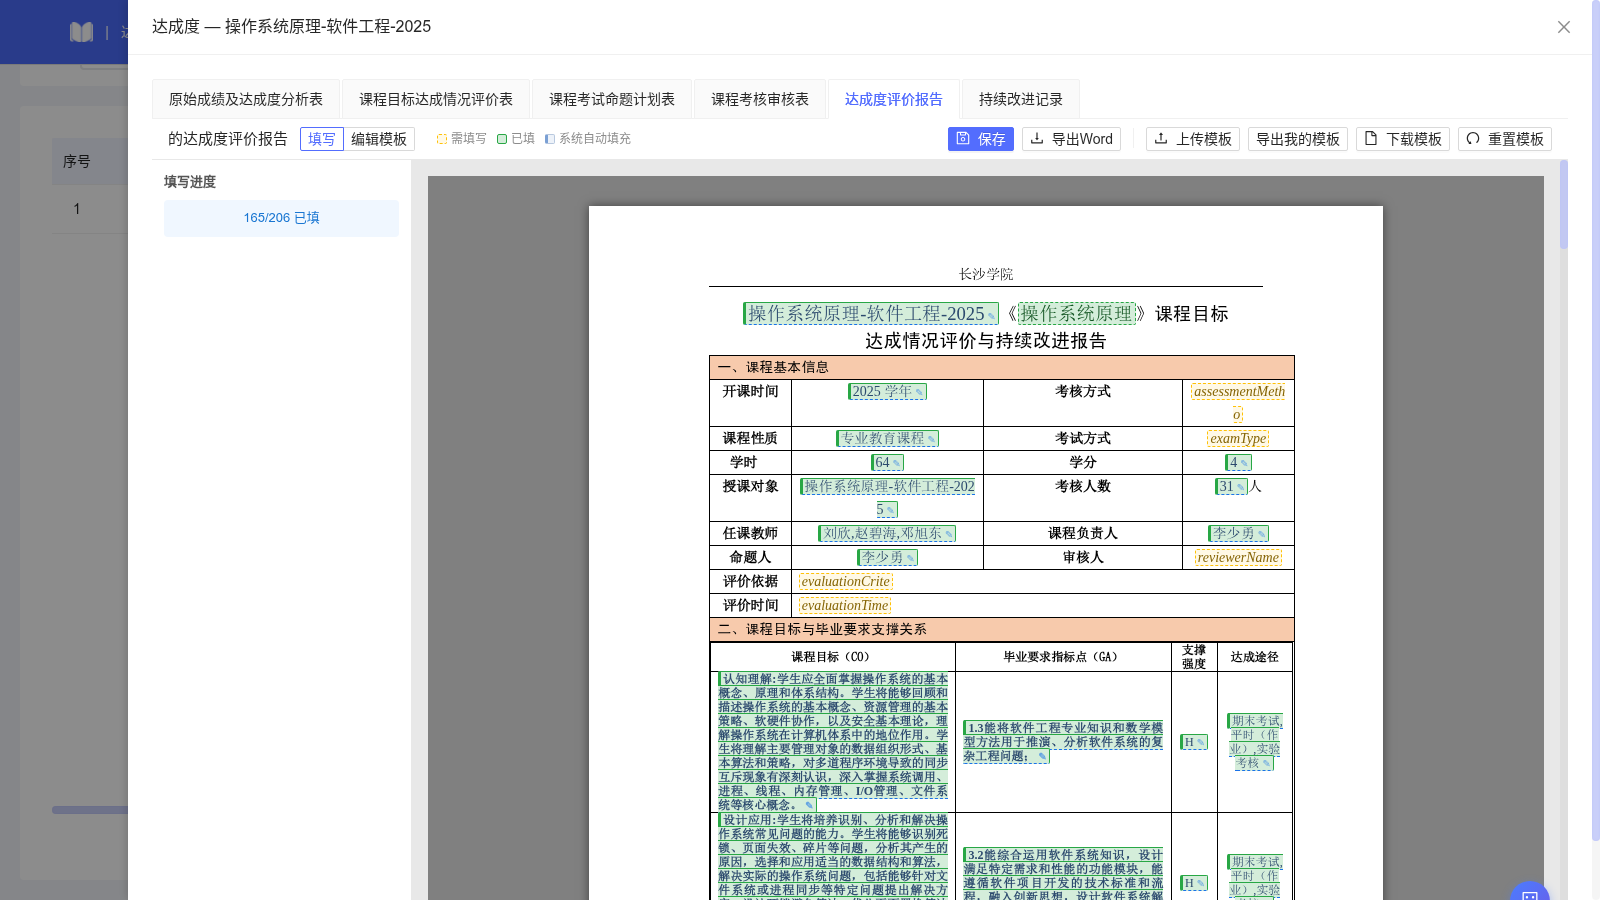Click the 一、课程基本信息 section header

coord(1002,367)
